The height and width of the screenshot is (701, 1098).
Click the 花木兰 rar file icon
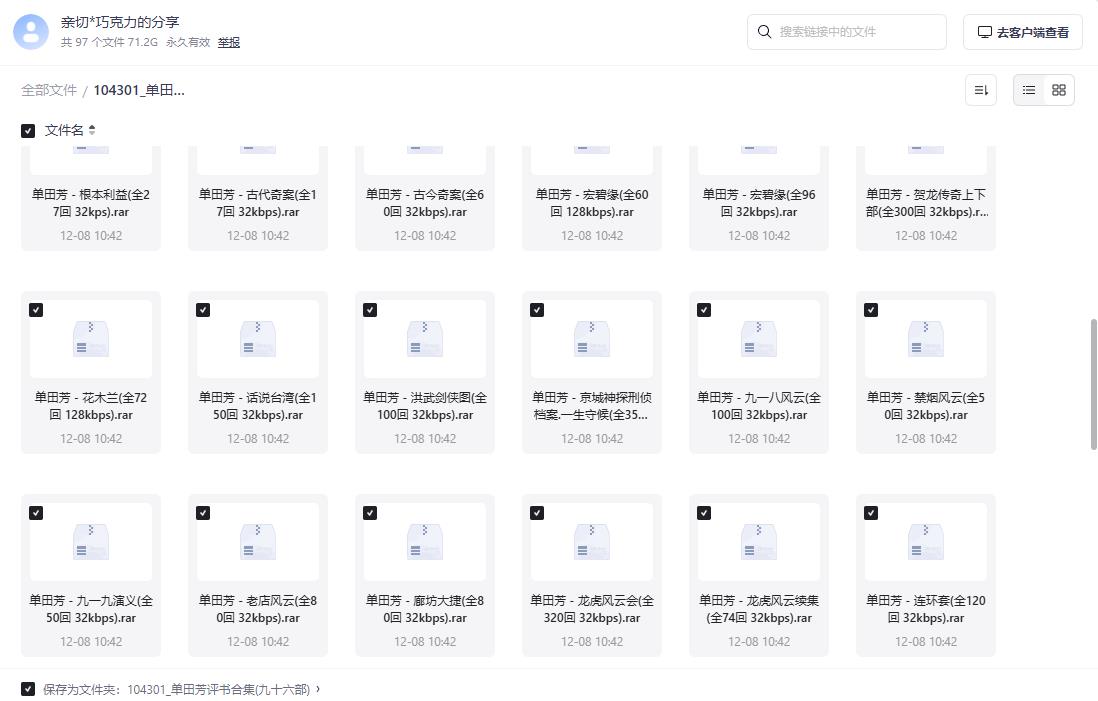coord(91,339)
